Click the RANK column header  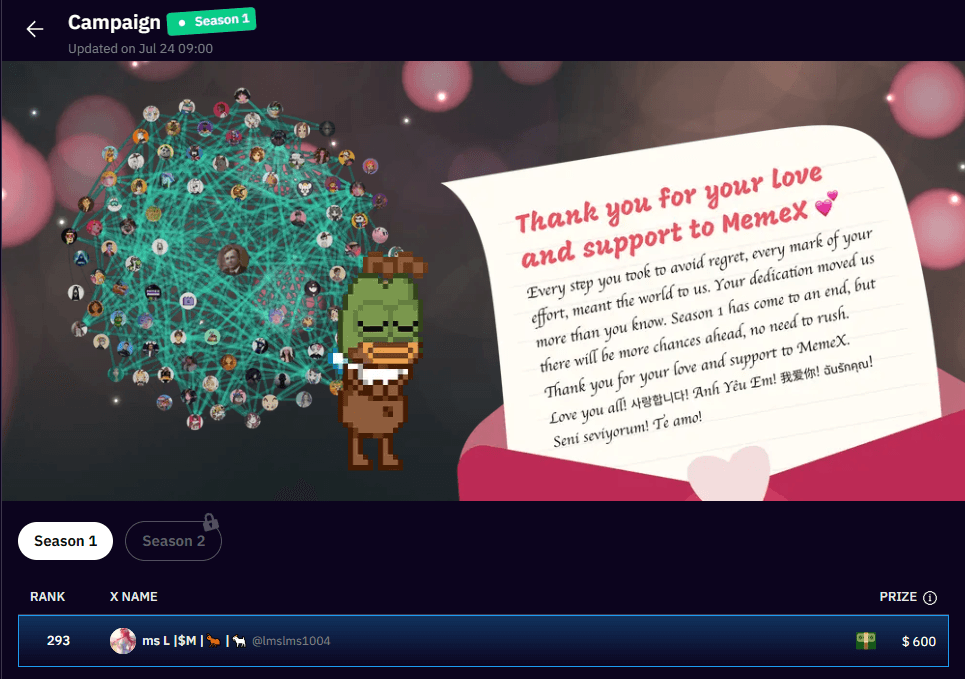47,597
